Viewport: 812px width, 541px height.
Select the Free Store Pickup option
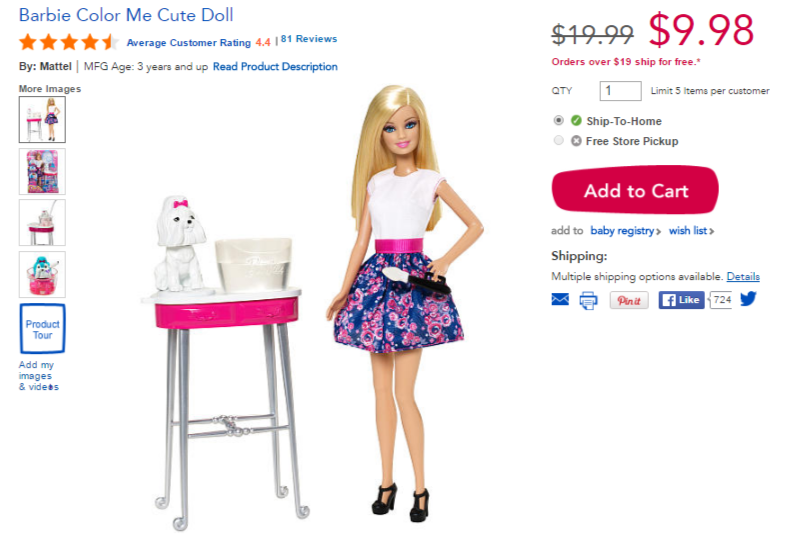[558, 140]
